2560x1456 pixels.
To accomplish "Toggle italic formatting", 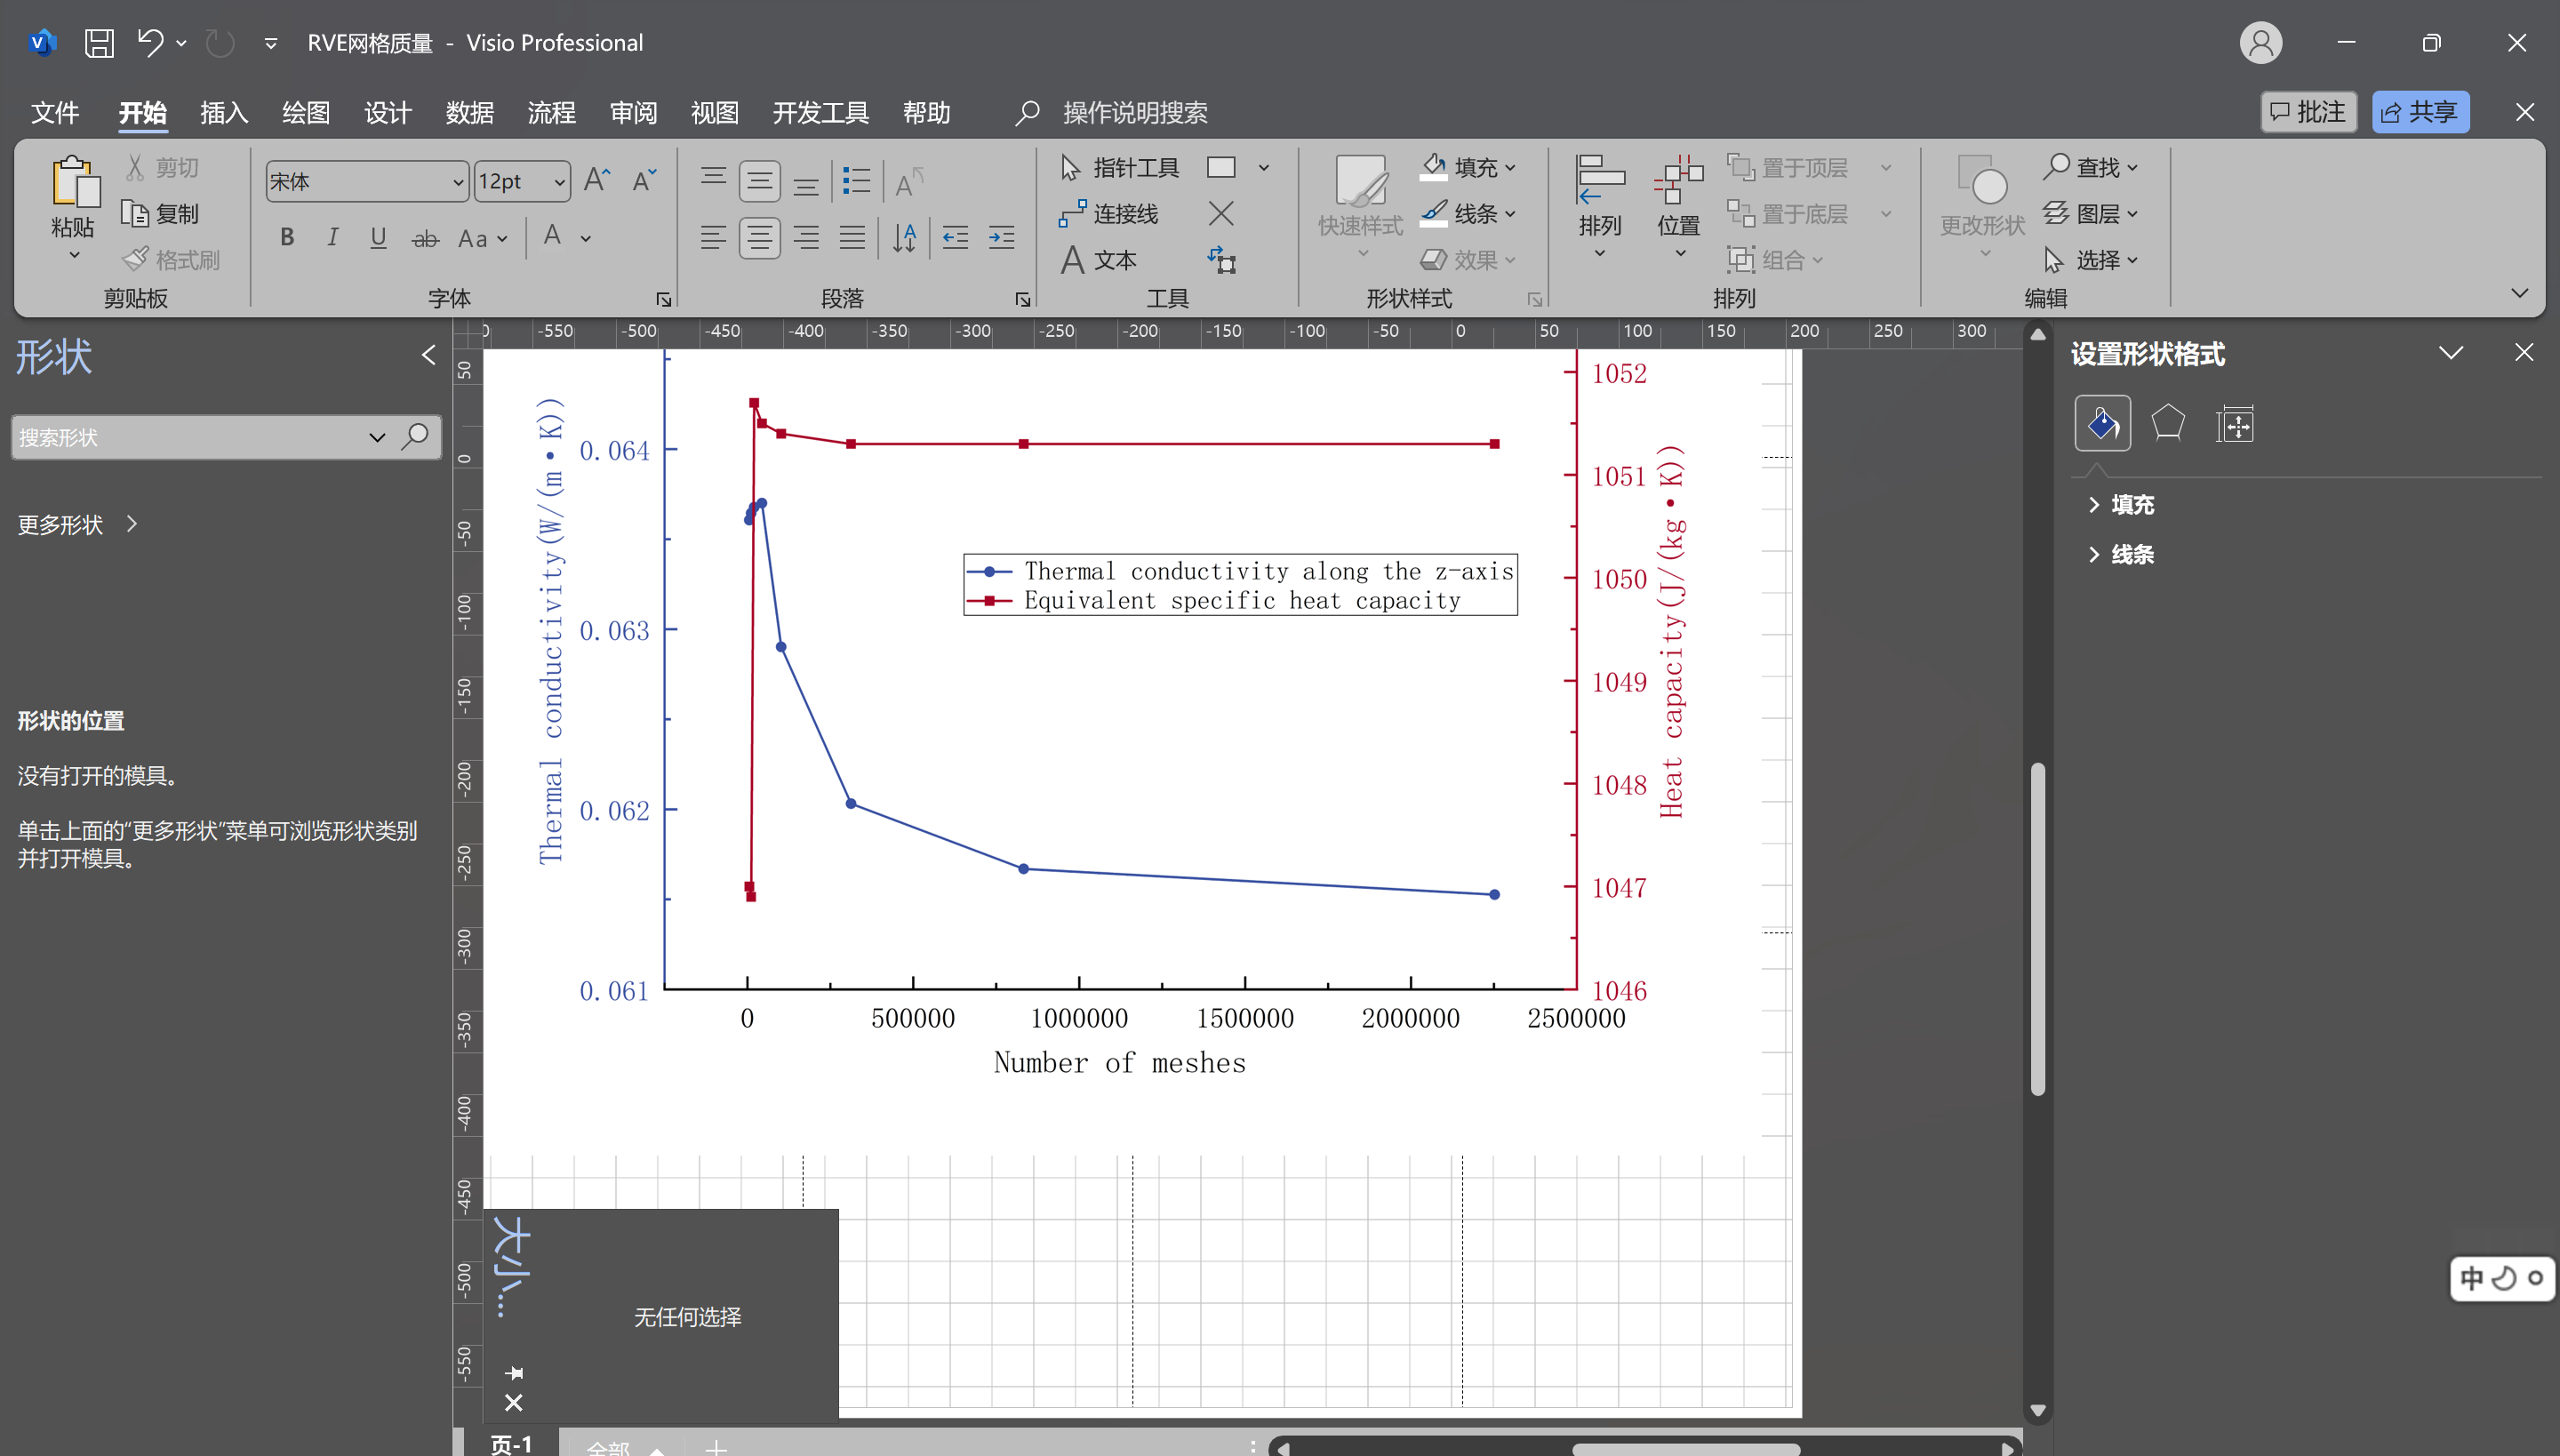I will [x=332, y=237].
